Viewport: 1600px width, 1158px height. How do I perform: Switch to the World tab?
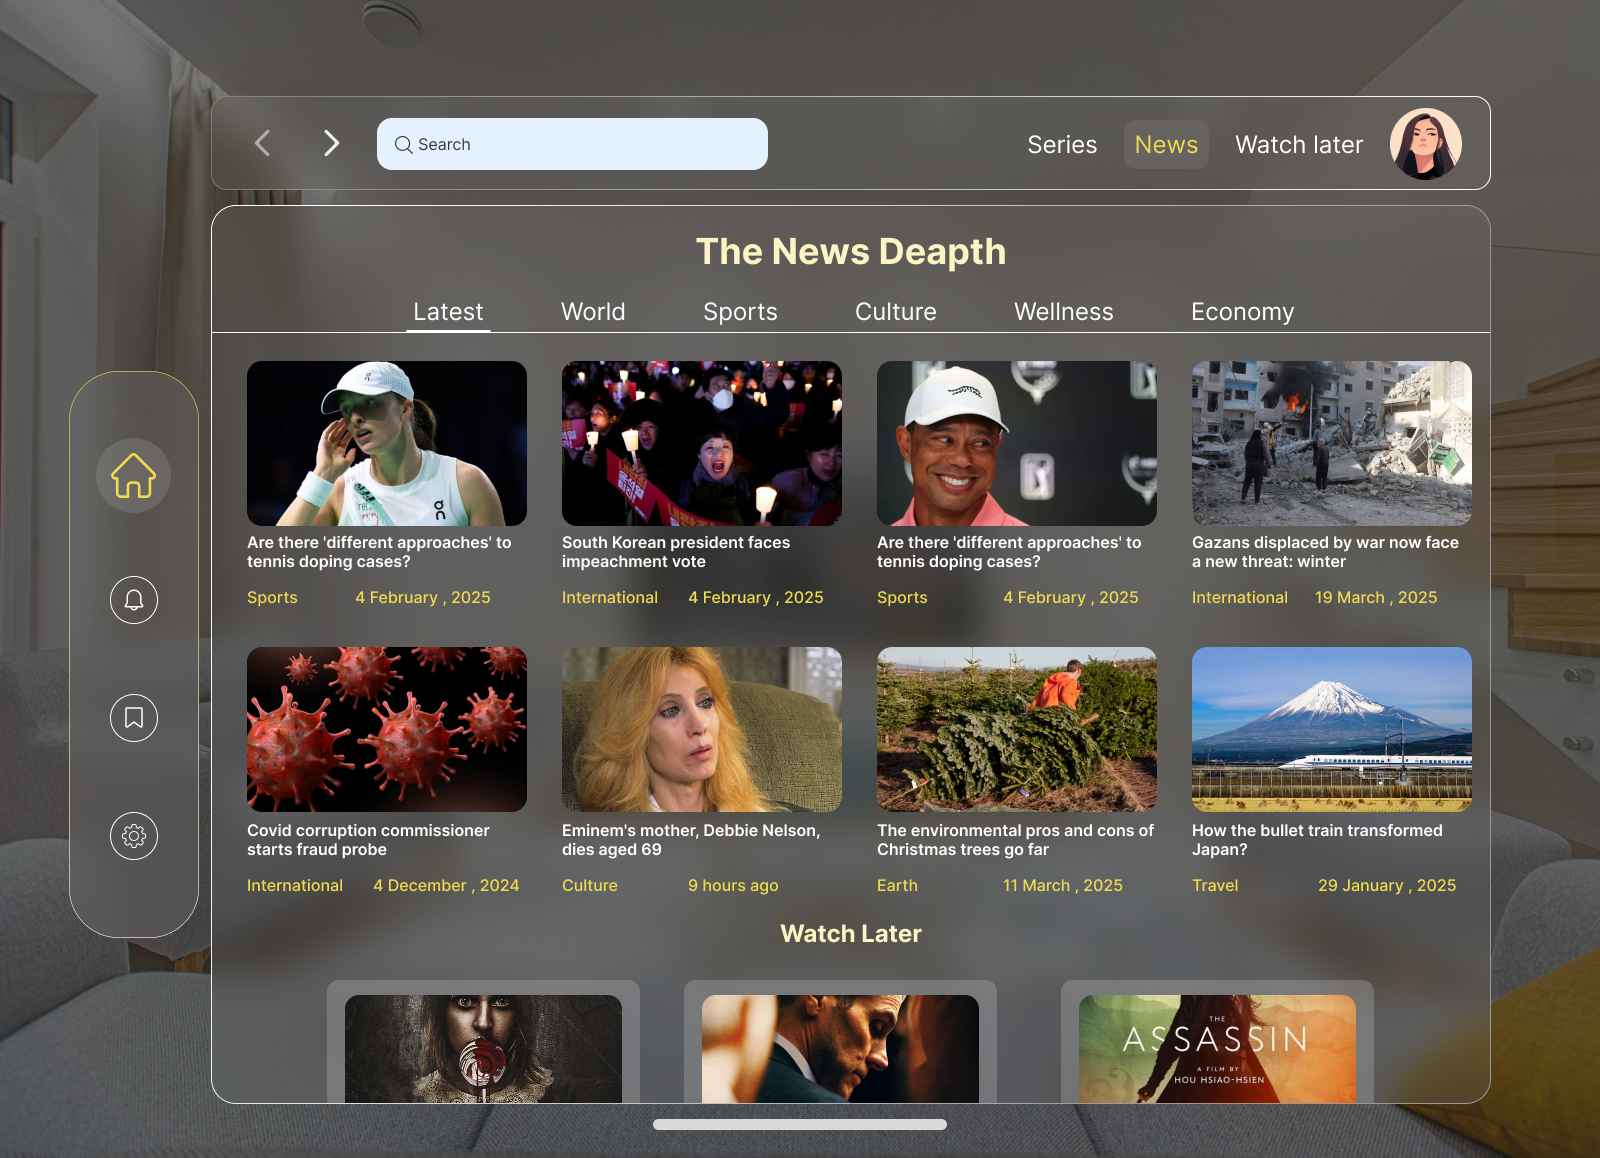pos(593,312)
